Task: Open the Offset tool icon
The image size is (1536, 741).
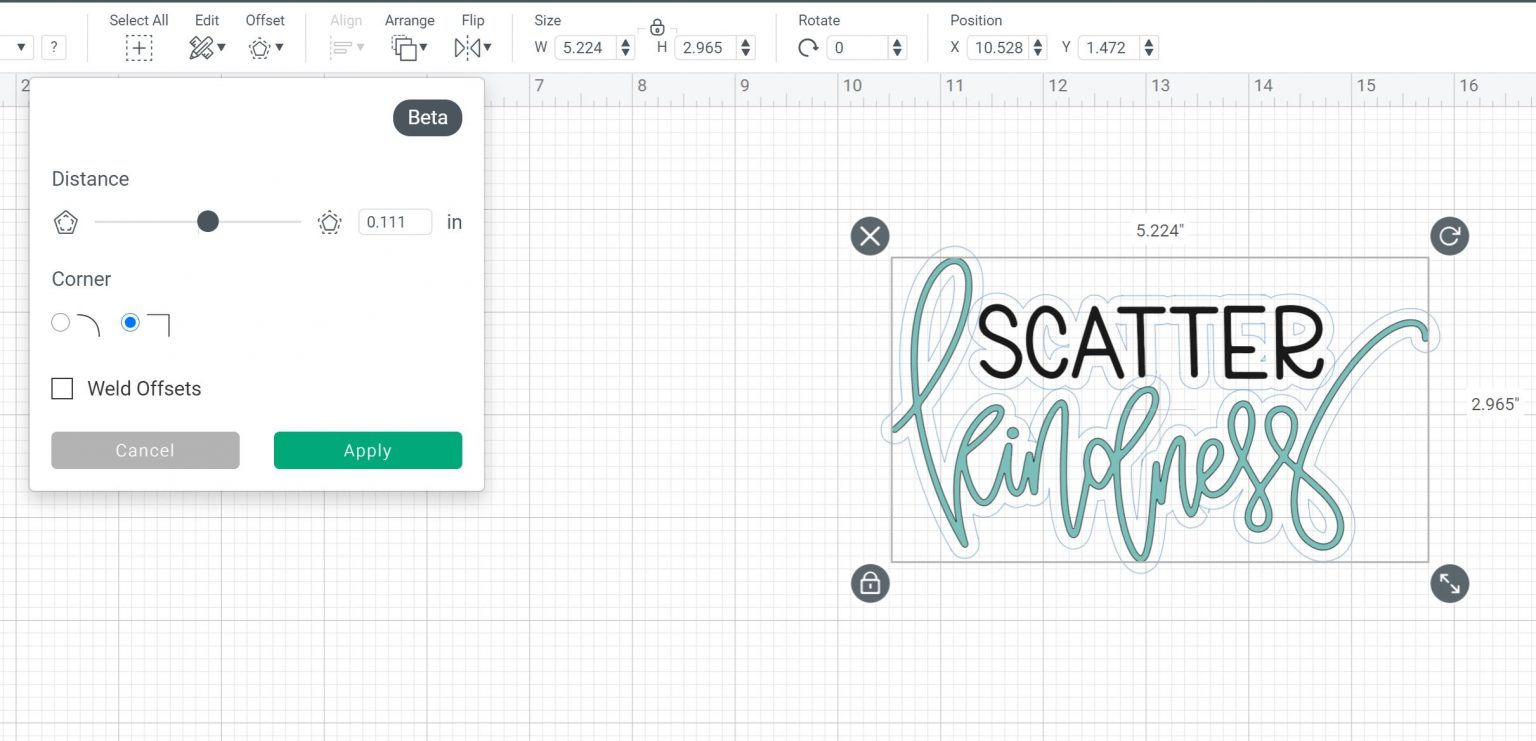Action: (258, 46)
